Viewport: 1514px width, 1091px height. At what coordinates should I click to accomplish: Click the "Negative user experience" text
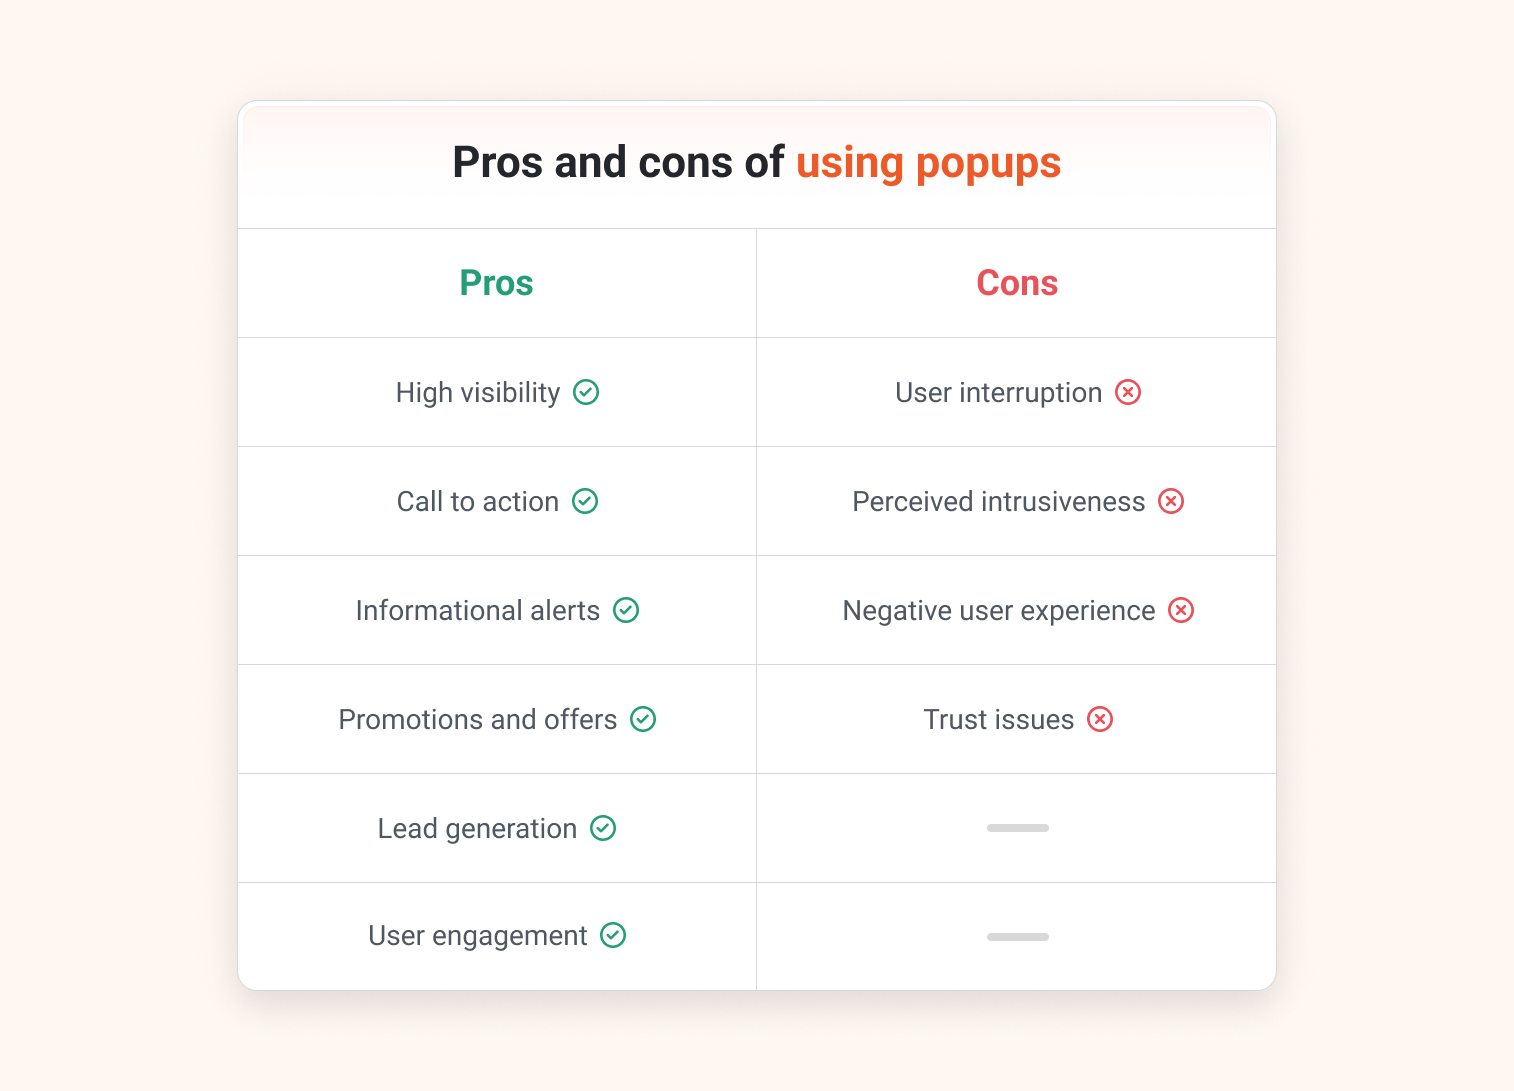(x=998, y=611)
